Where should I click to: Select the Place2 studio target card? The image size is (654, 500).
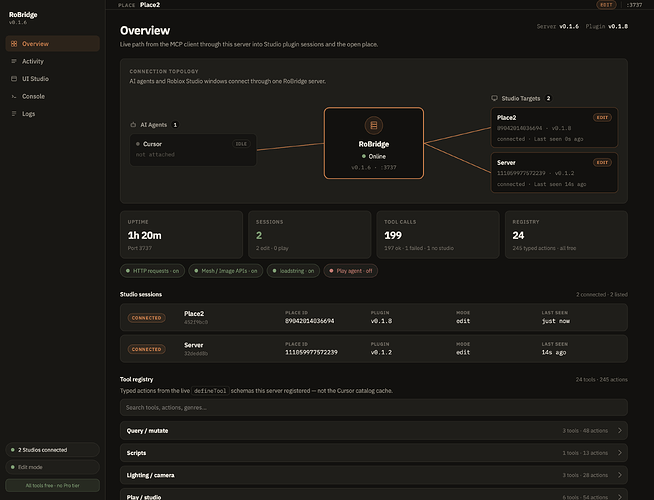coord(554,128)
